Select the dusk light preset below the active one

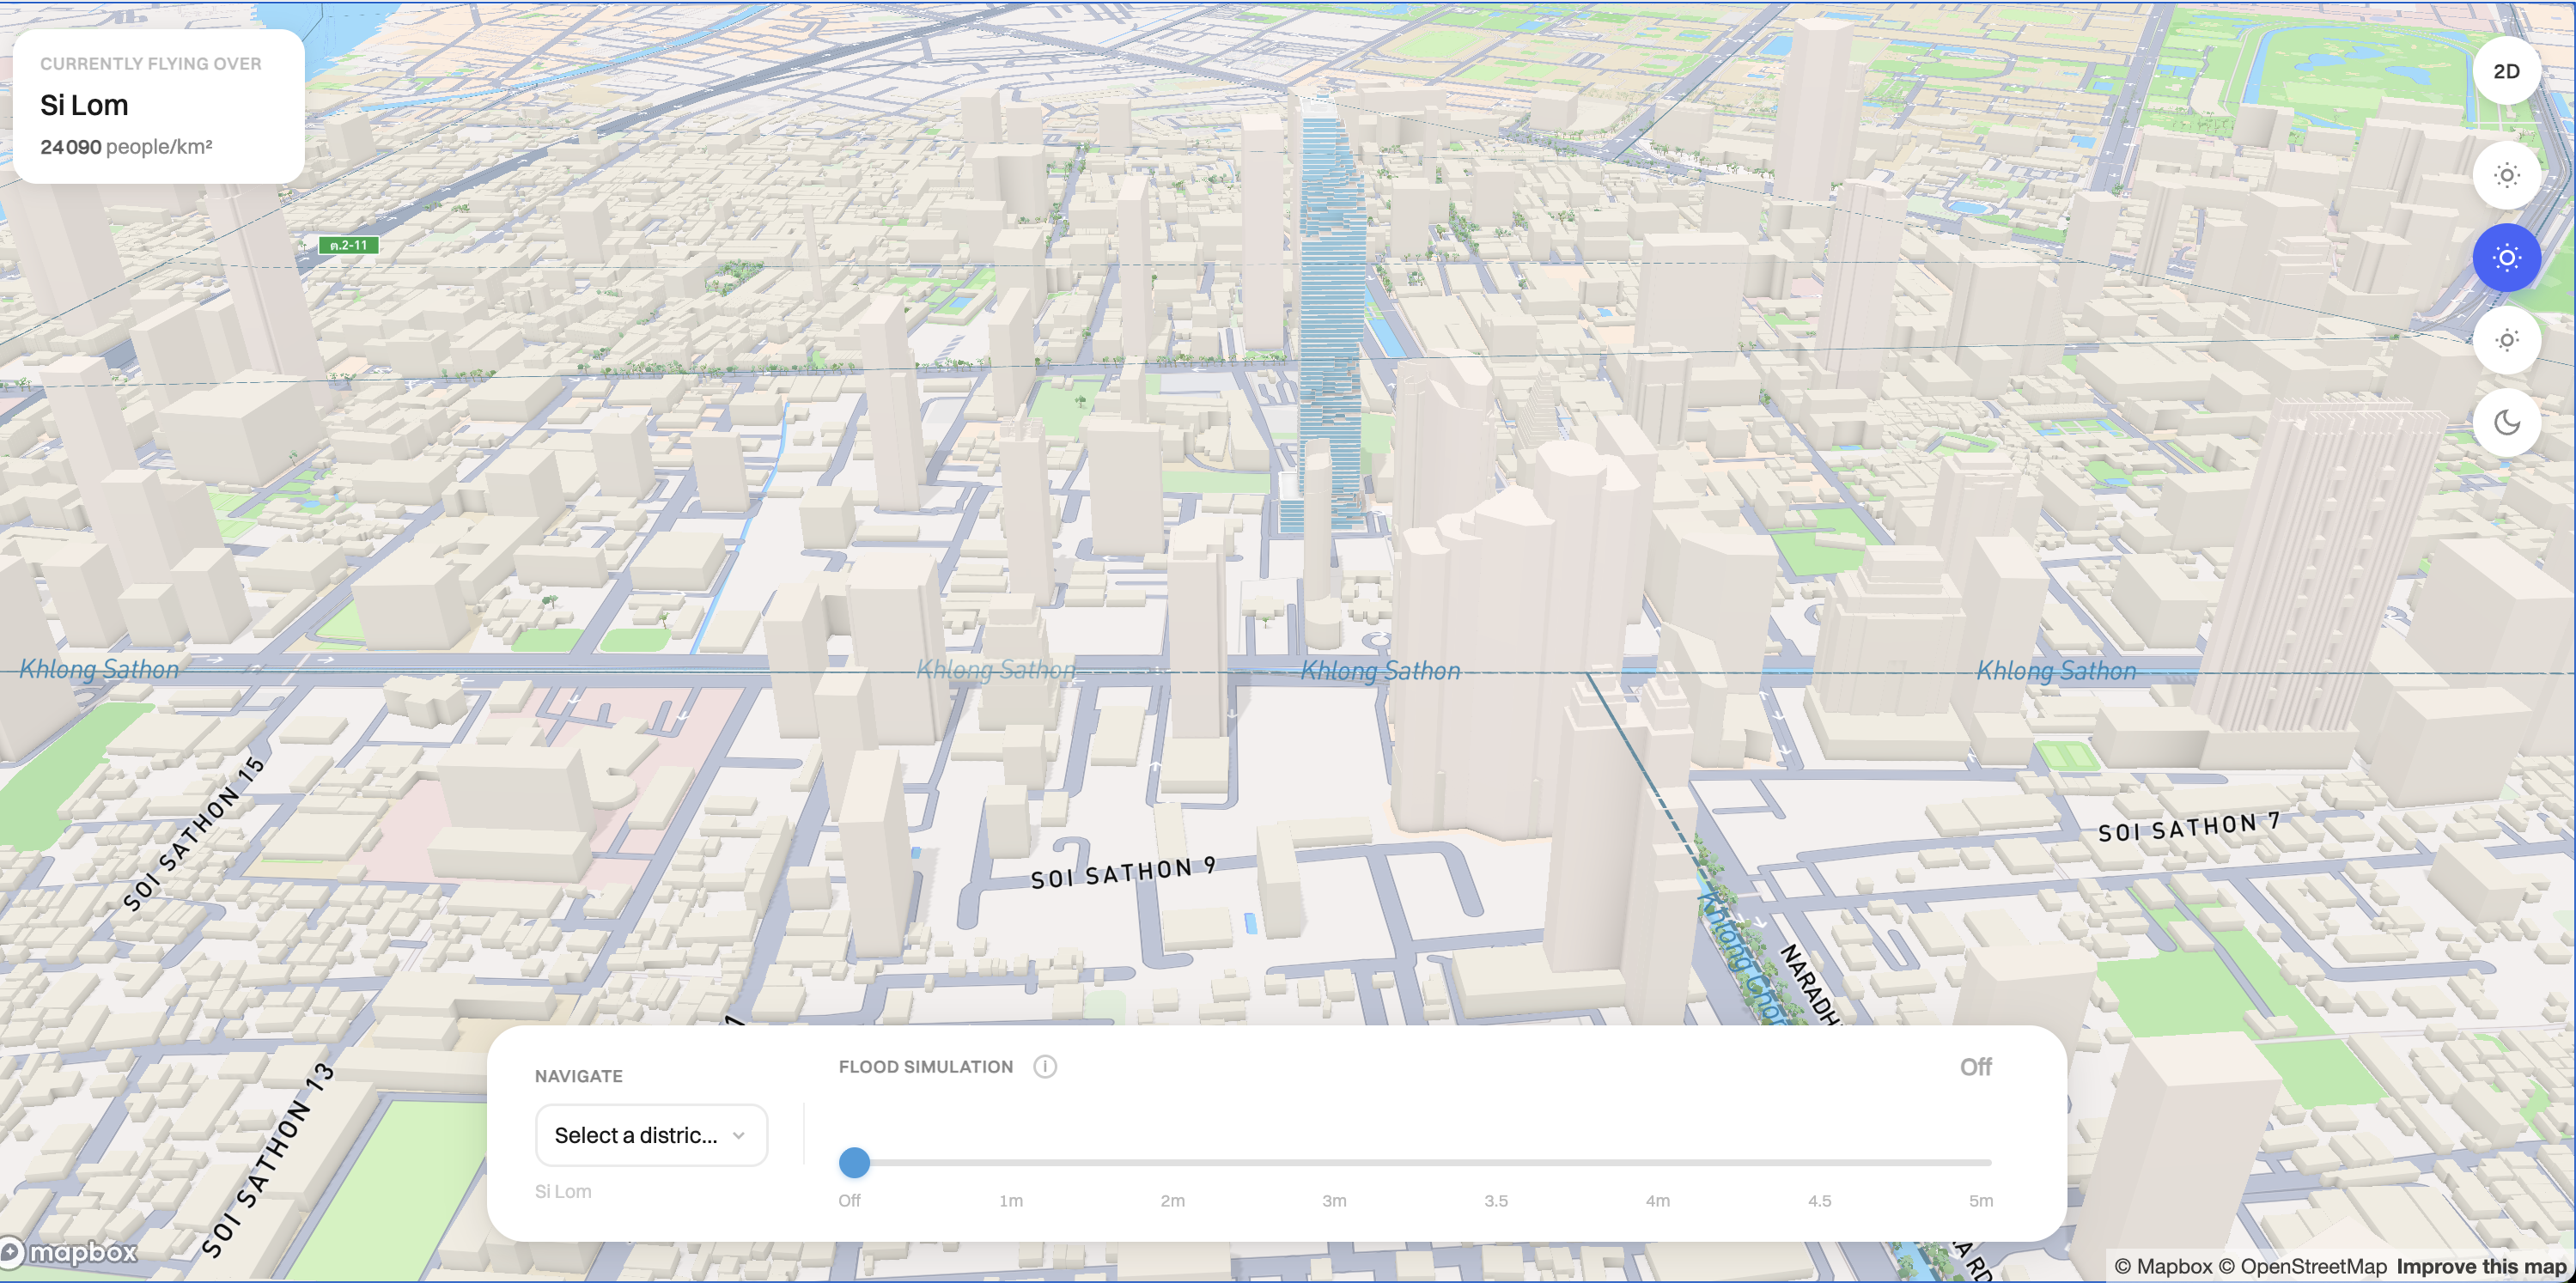(x=2506, y=340)
